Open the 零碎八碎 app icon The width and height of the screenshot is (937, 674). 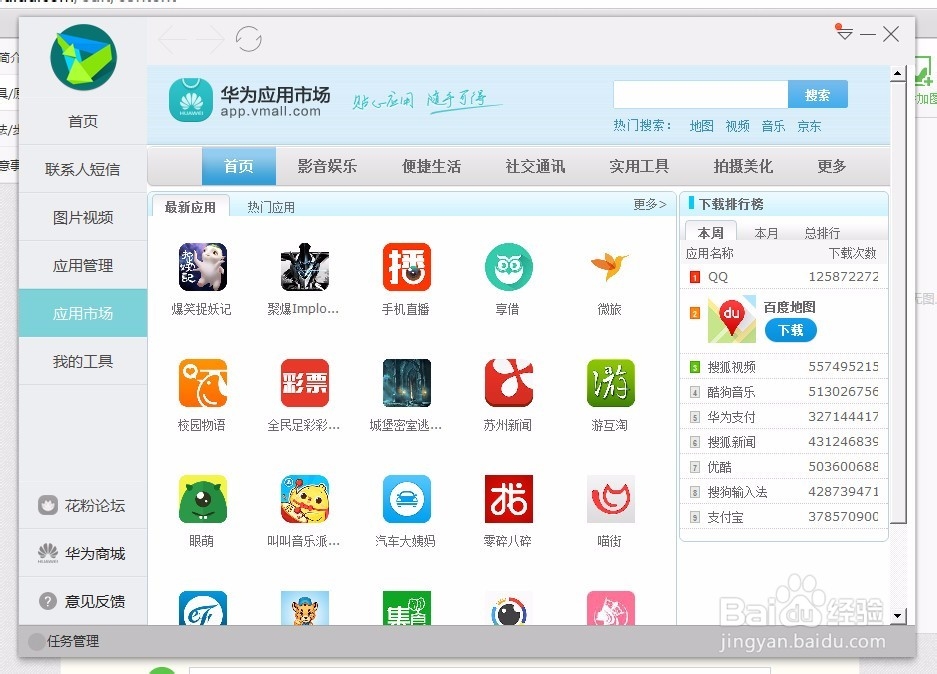pos(509,498)
